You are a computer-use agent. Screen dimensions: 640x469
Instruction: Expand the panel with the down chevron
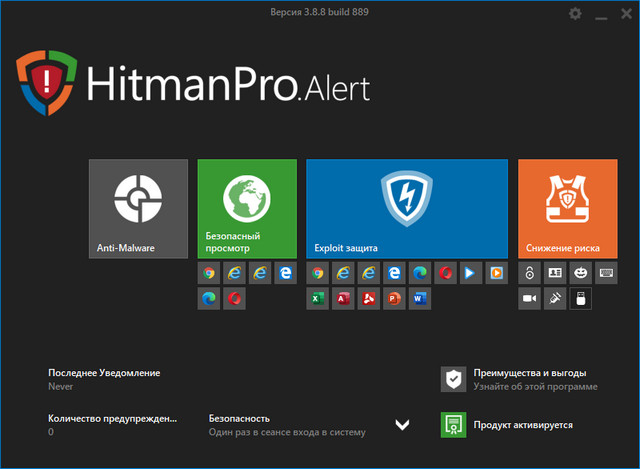[402, 425]
